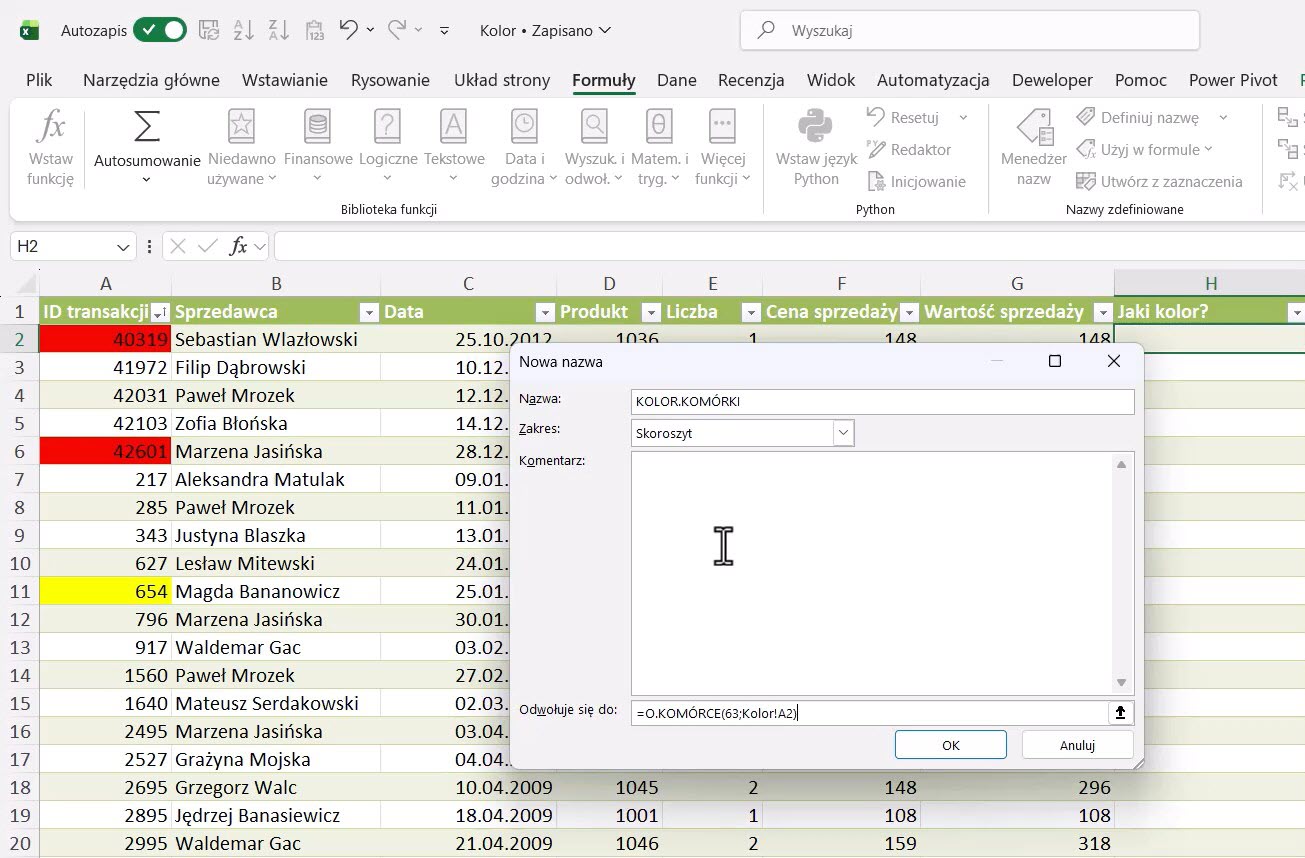Click the Undo arrow icon
The width and height of the screenshot is (1305, 858).
[348, 30]
